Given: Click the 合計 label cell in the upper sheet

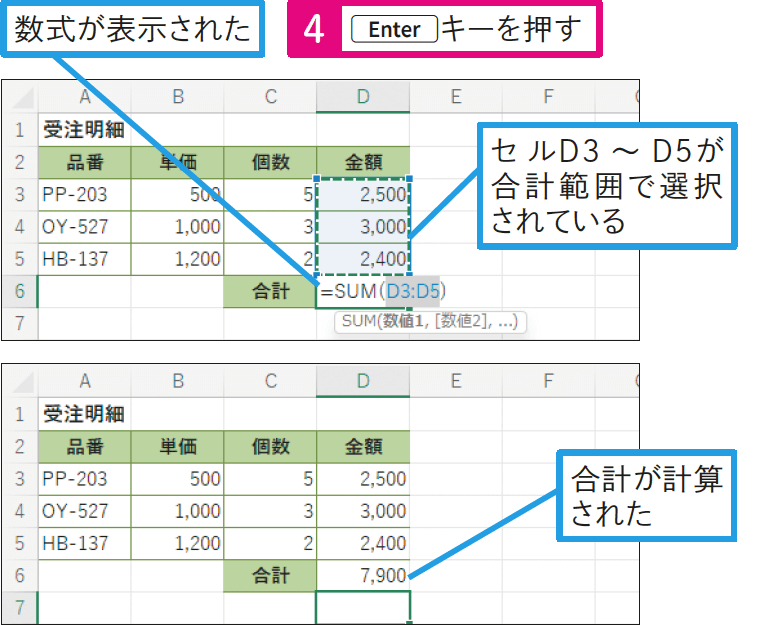Looking at the screenshot, I should coord(270,291).
